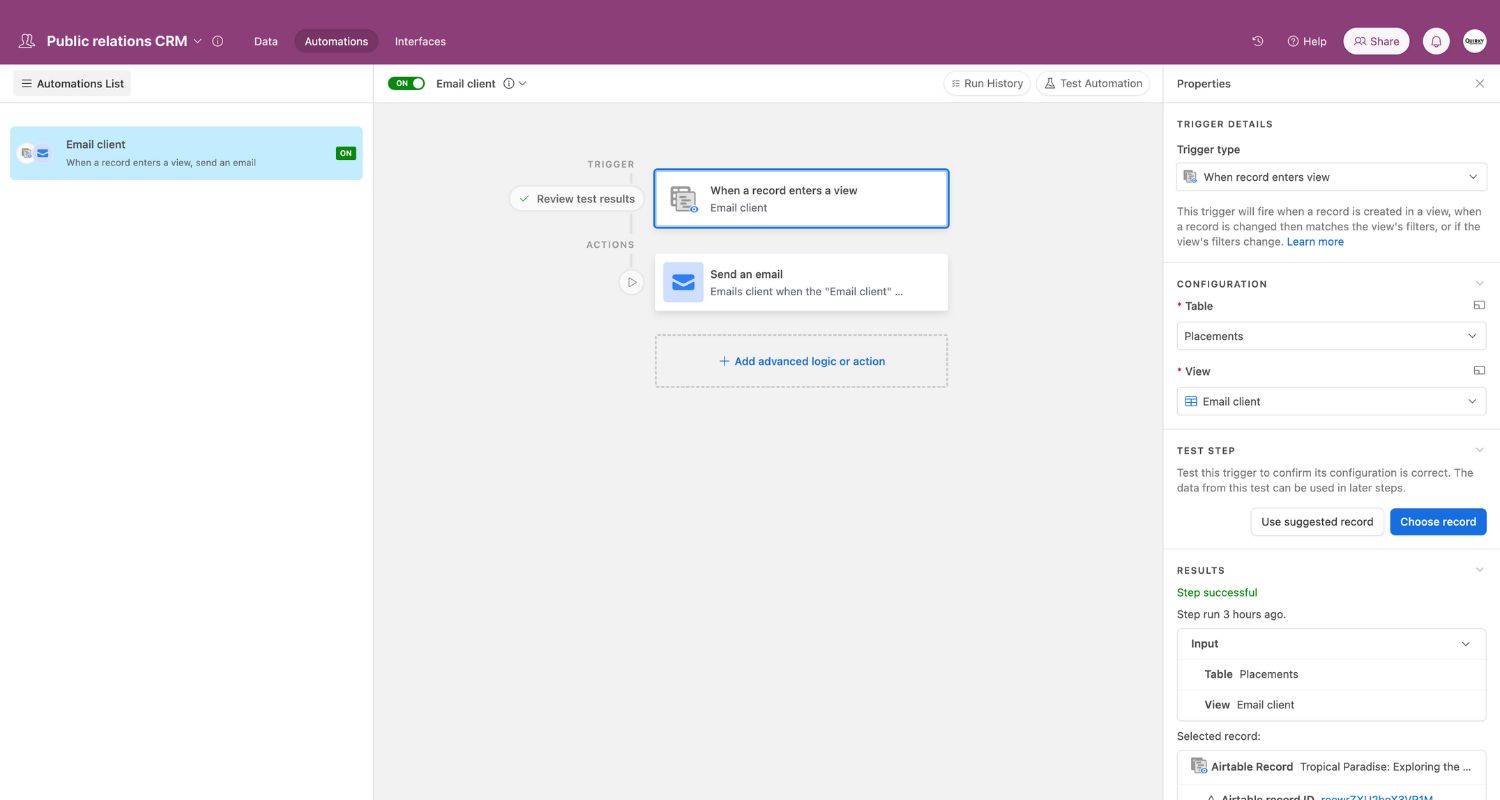Select the Email client automation in the list
Image resolution: width=1500 pixels, height=800 pixels.
pos(186,153)
